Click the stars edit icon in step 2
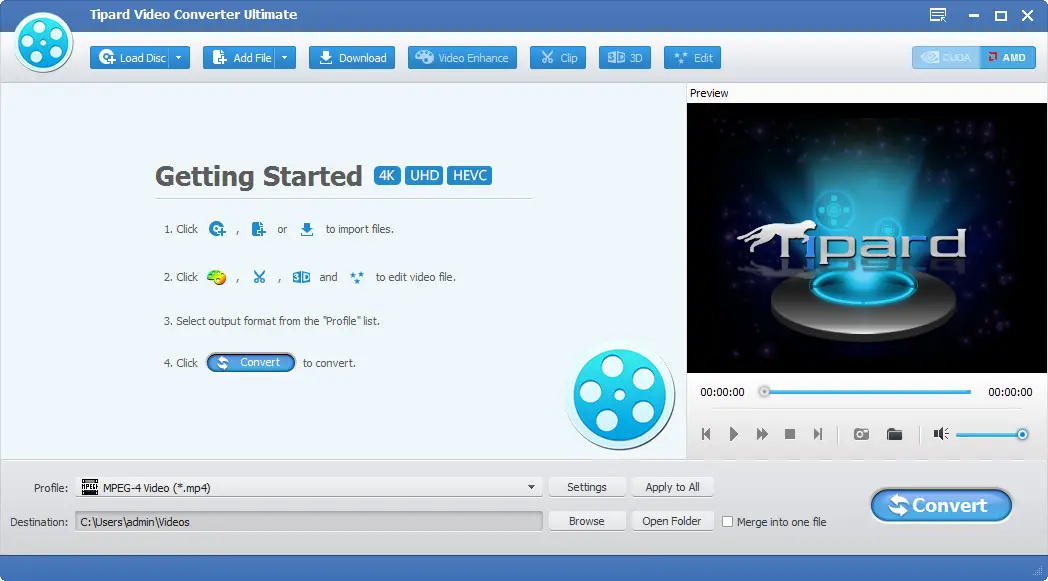This screenshot has height=581, width=1048. (x=357, y=277)
